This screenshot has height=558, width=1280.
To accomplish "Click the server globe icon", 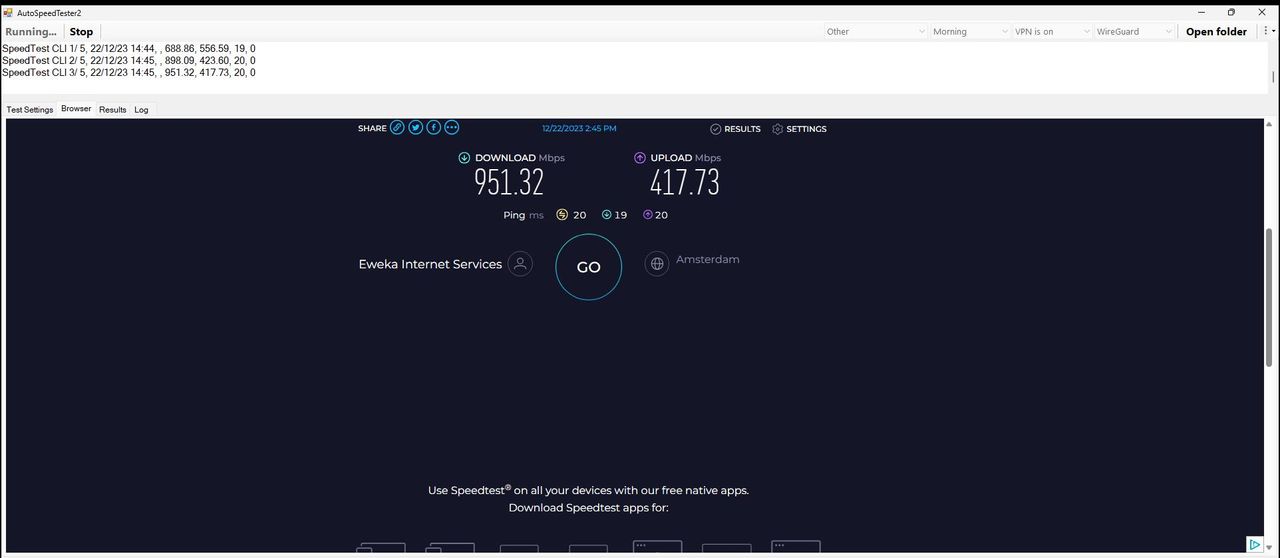I will [x=657, y=264].
